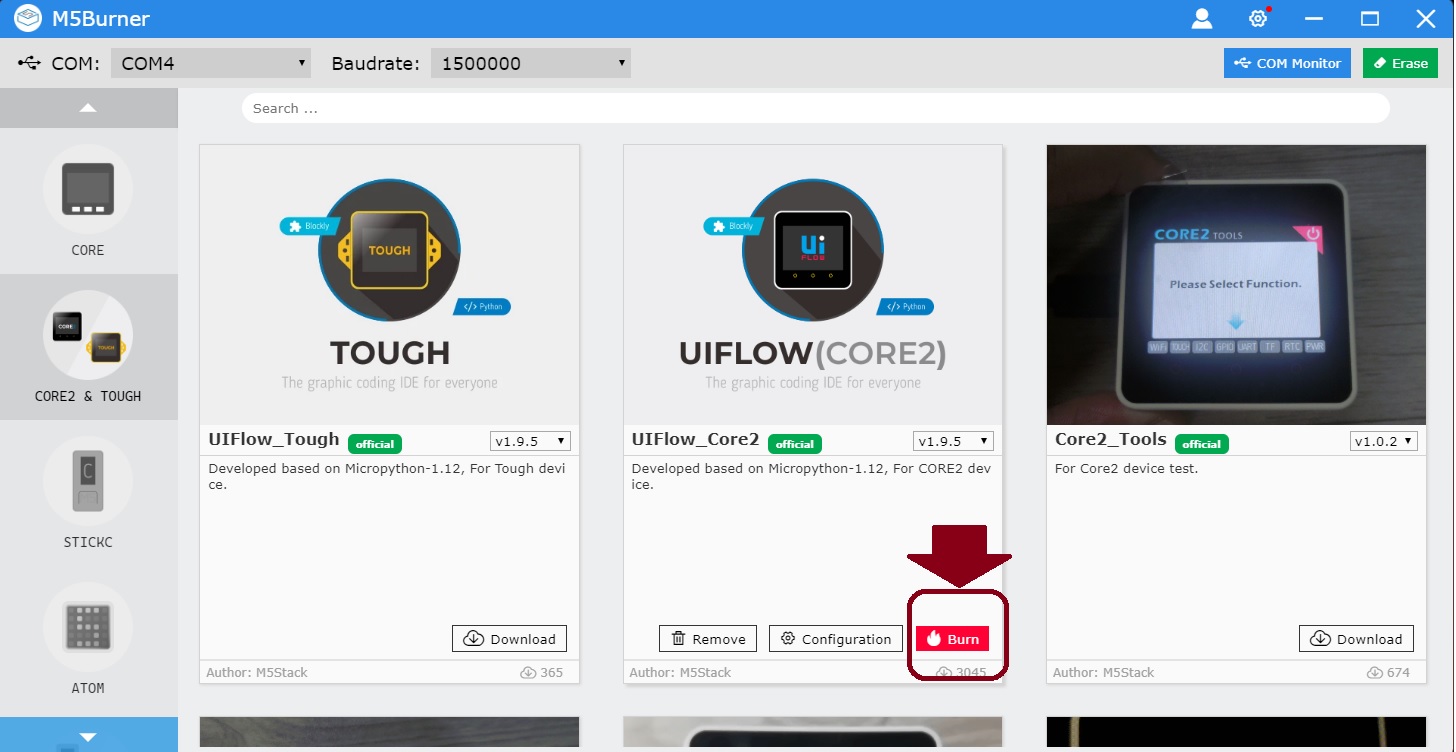Image resolution: width=1456 pixels, height=752 pixels.
Task: Open the COM4 port dropdown
Action: tap(210, 62)
